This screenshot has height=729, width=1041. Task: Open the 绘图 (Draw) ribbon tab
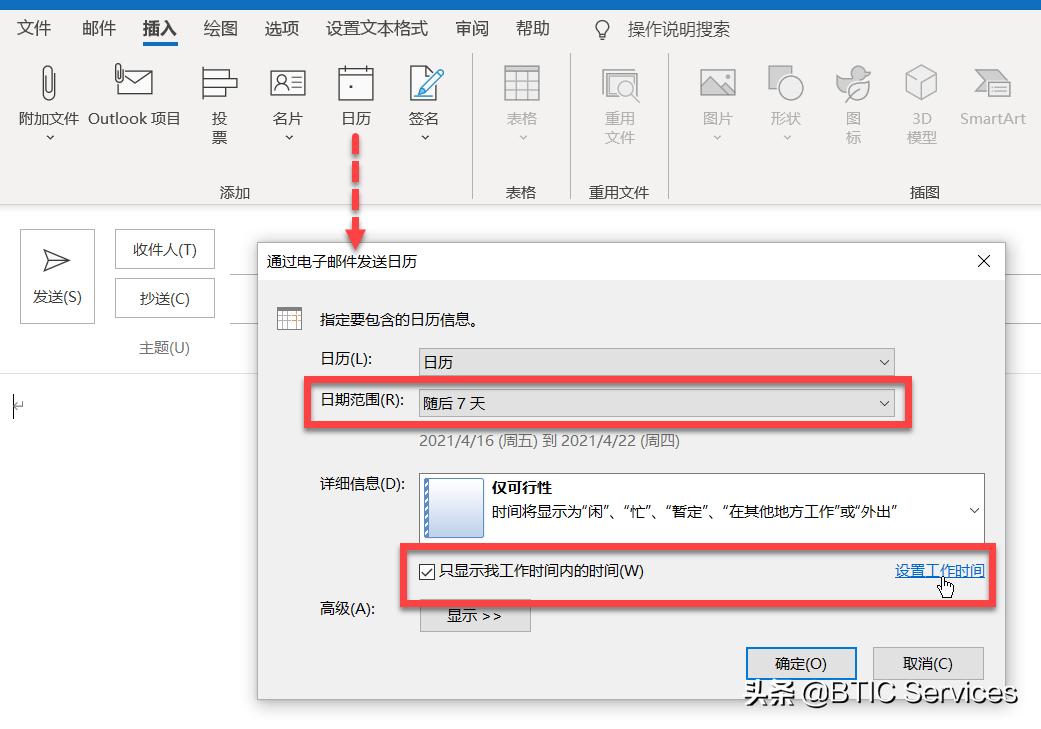[219, 28]
